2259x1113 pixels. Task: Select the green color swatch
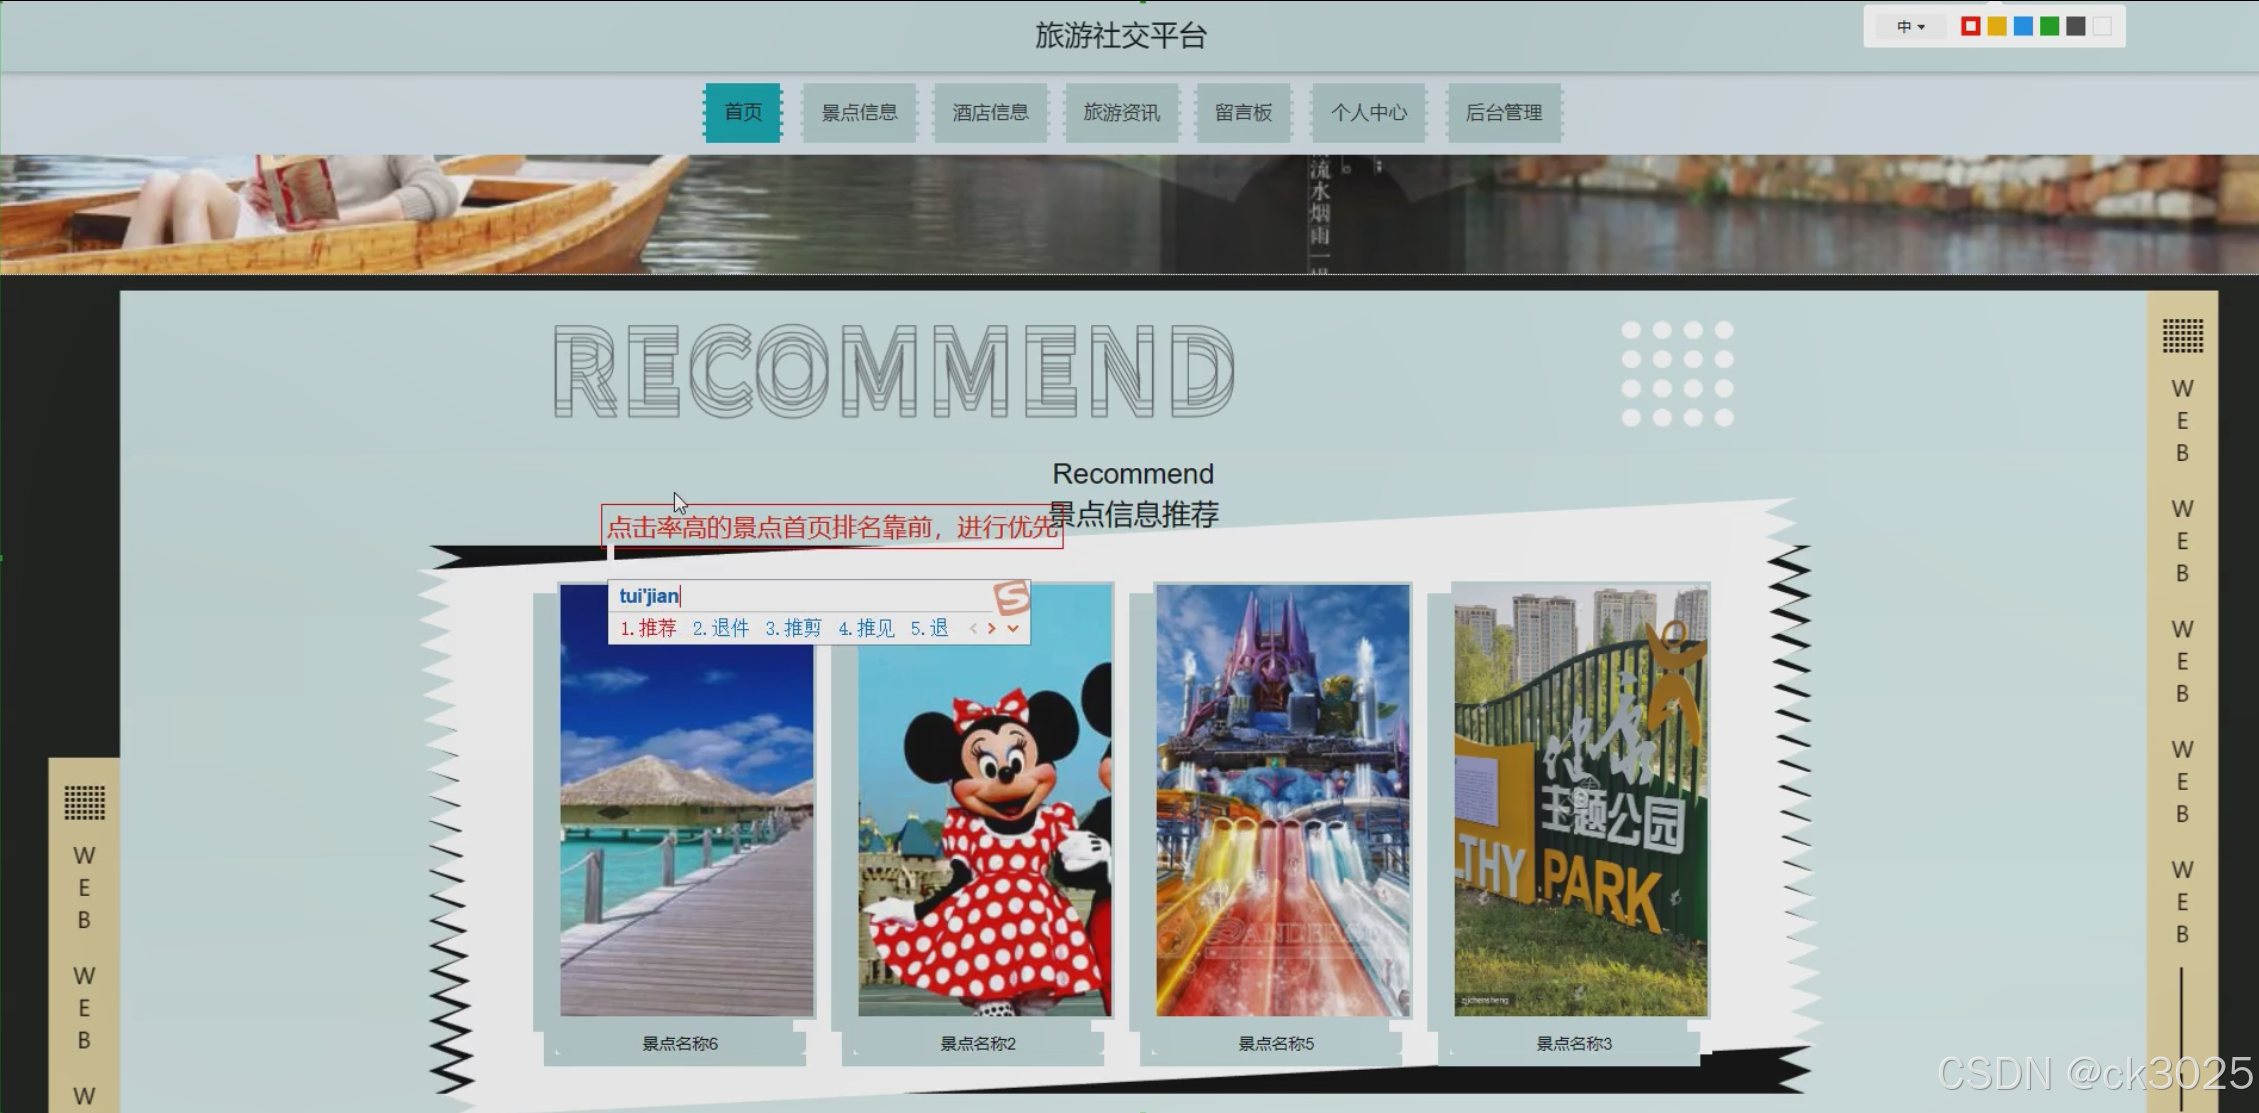click(2049, 27)
